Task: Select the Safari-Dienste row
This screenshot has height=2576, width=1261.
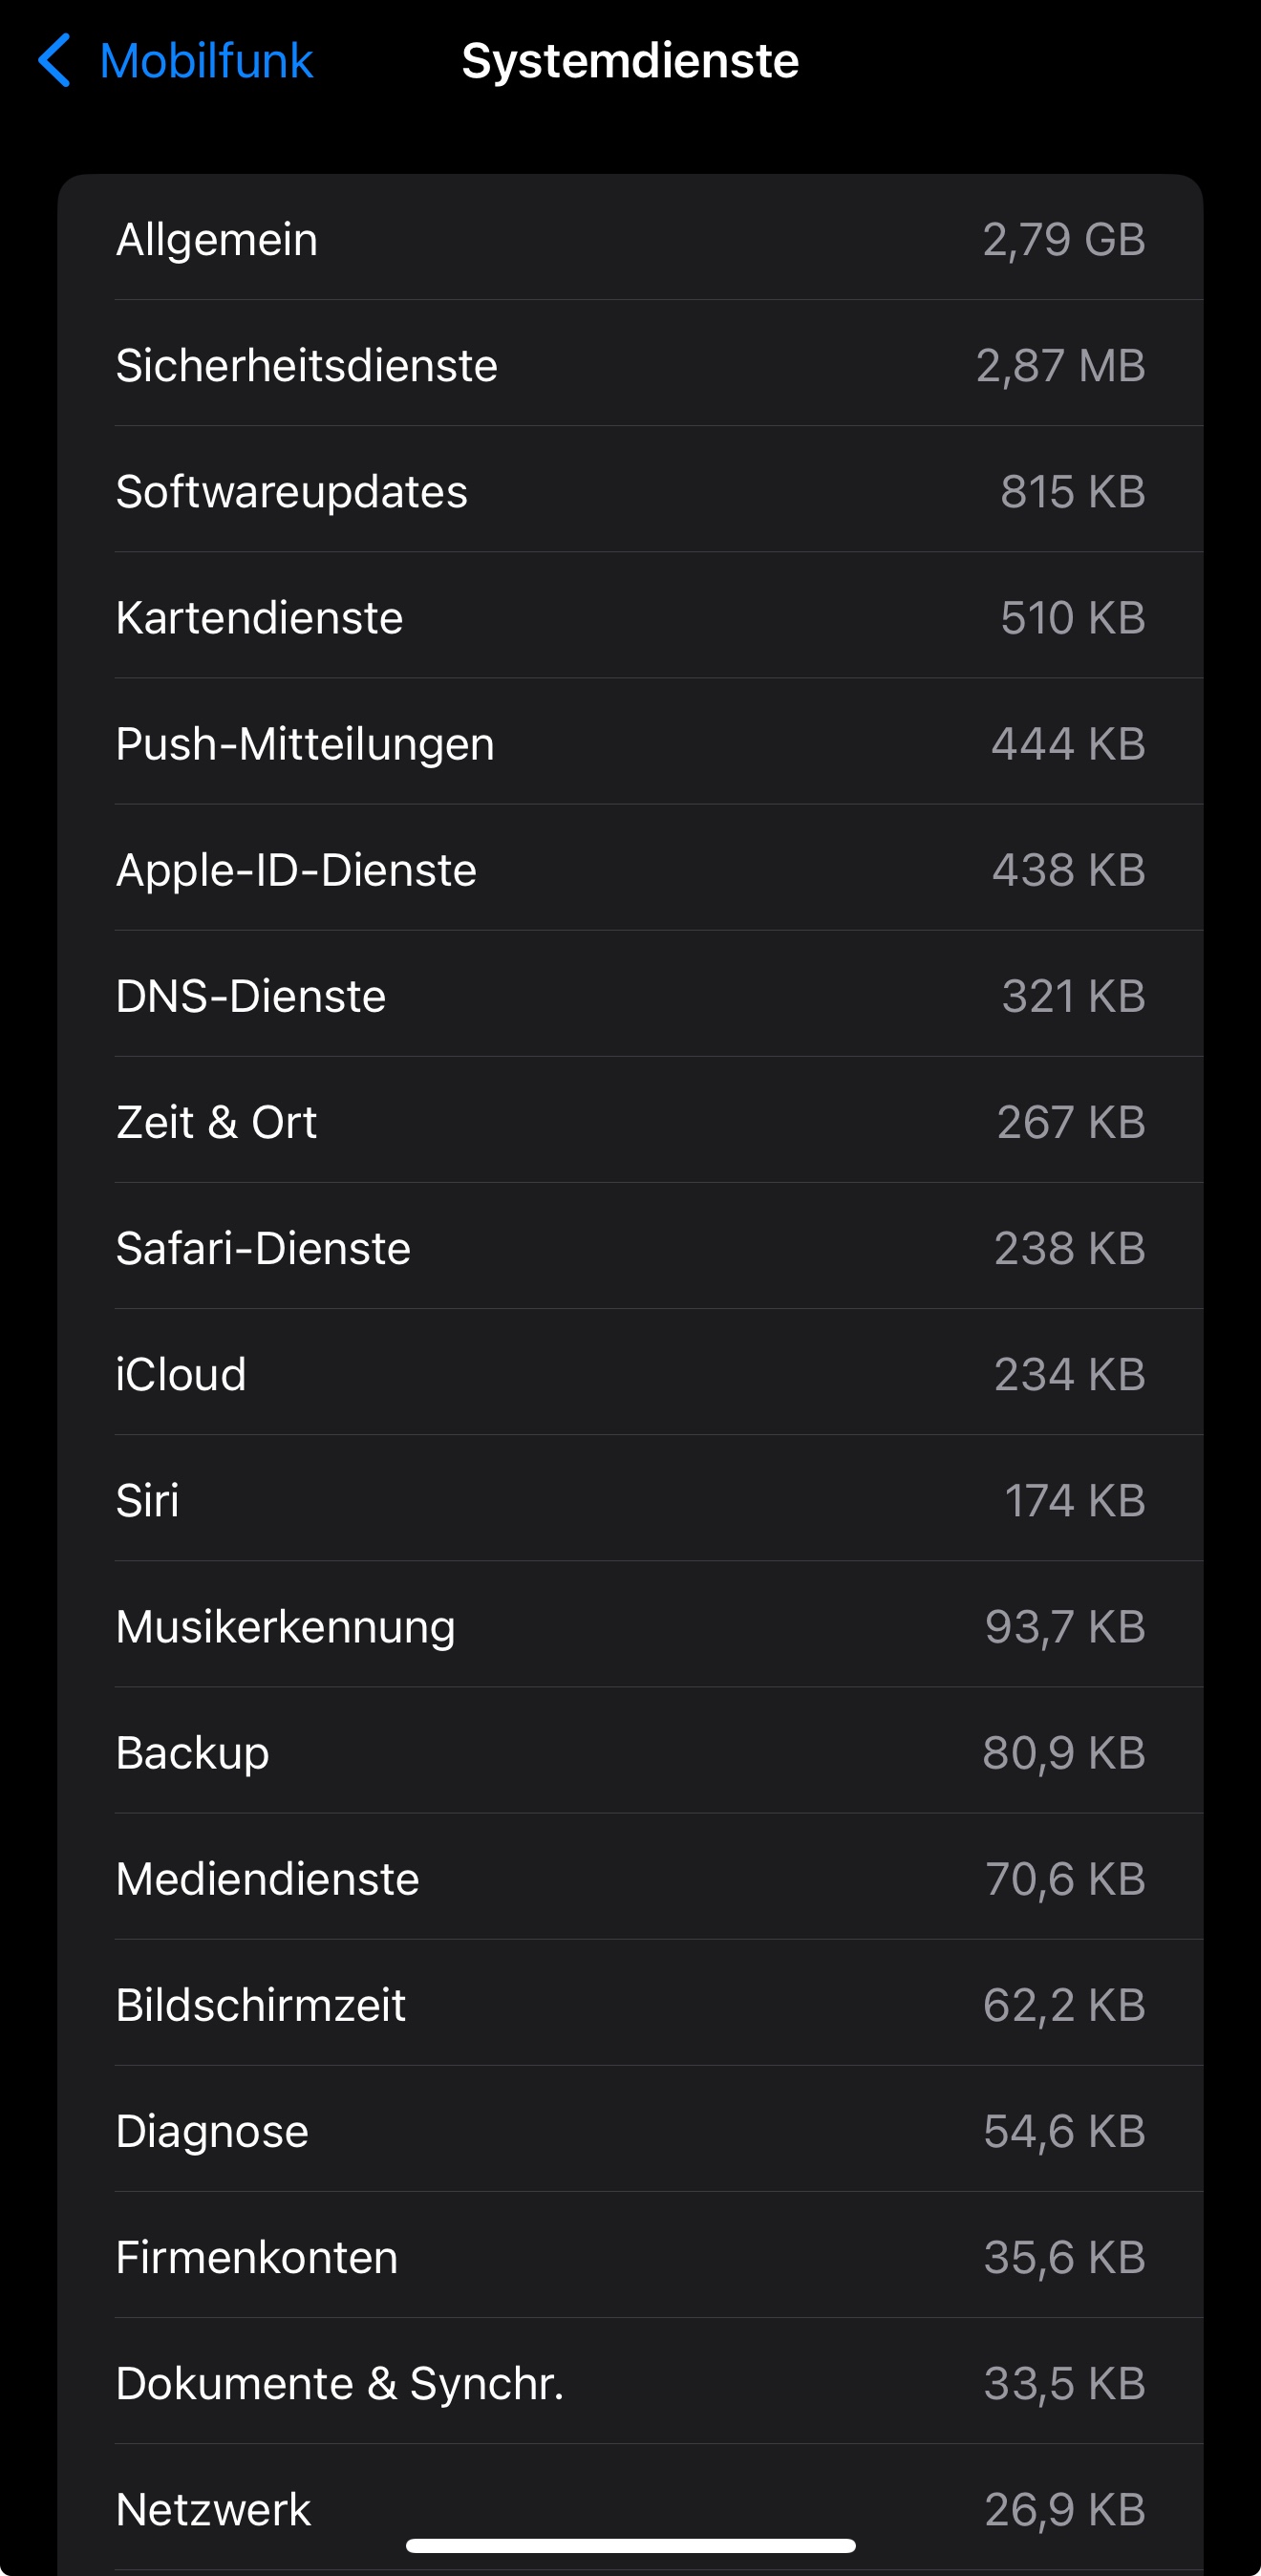Action: [630, 1247]
